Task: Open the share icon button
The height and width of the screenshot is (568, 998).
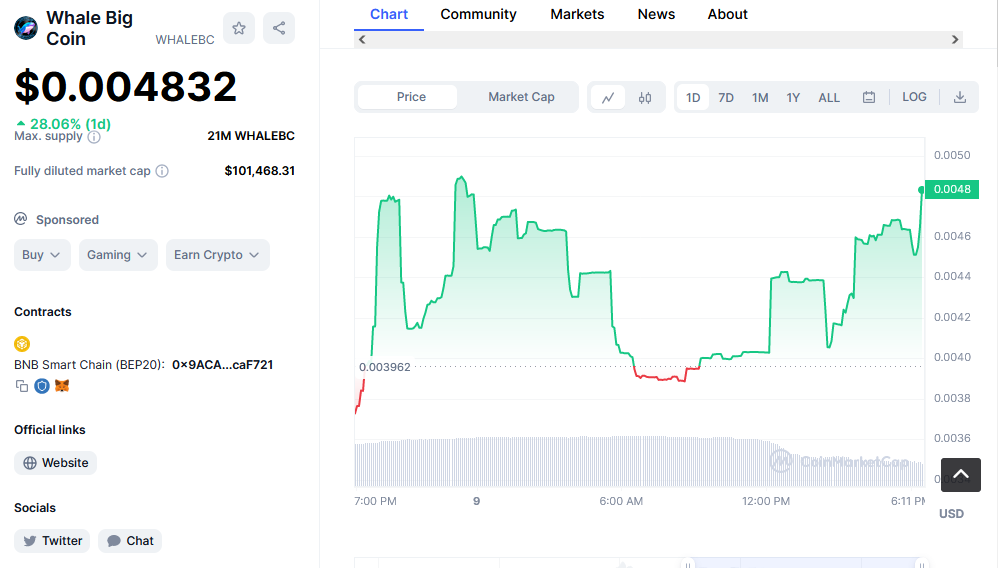Action: (x=279, y=28)
